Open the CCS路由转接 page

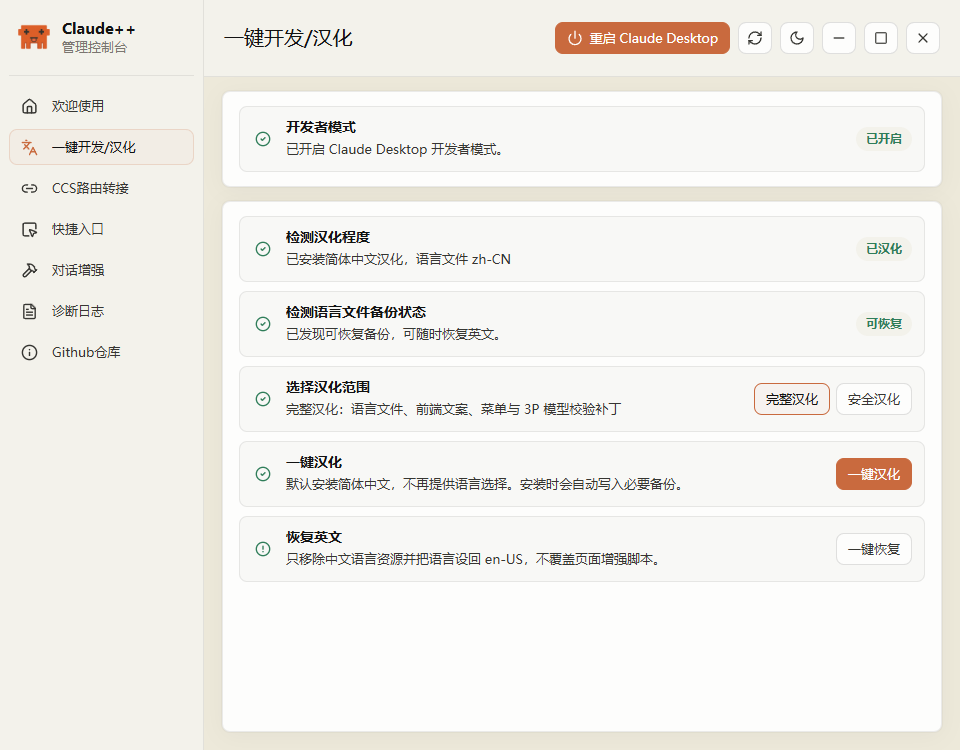102,188
